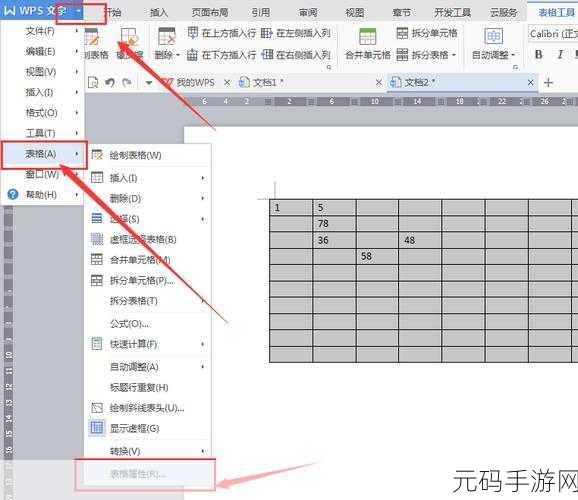
Task: Choose 标题行重复(H) menu entry
Action: click(148, 388)
